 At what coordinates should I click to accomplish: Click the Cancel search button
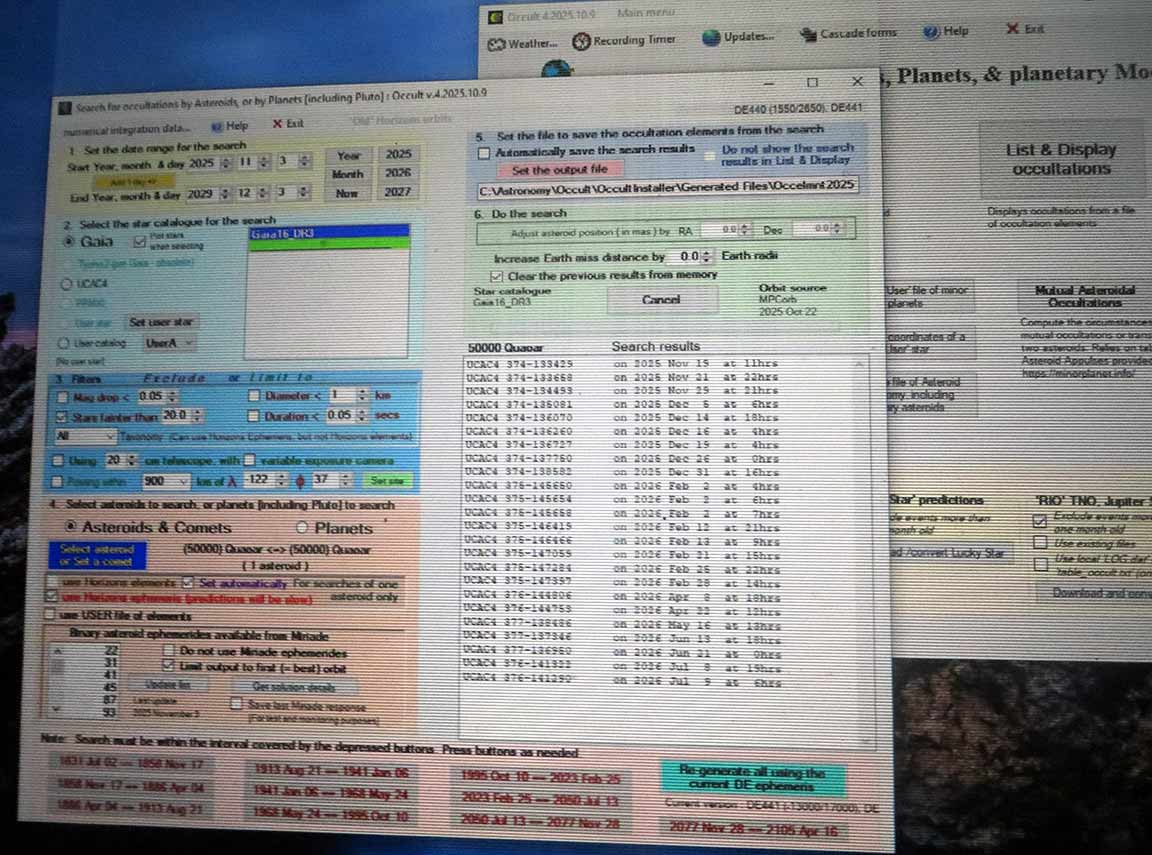(661, 299)
